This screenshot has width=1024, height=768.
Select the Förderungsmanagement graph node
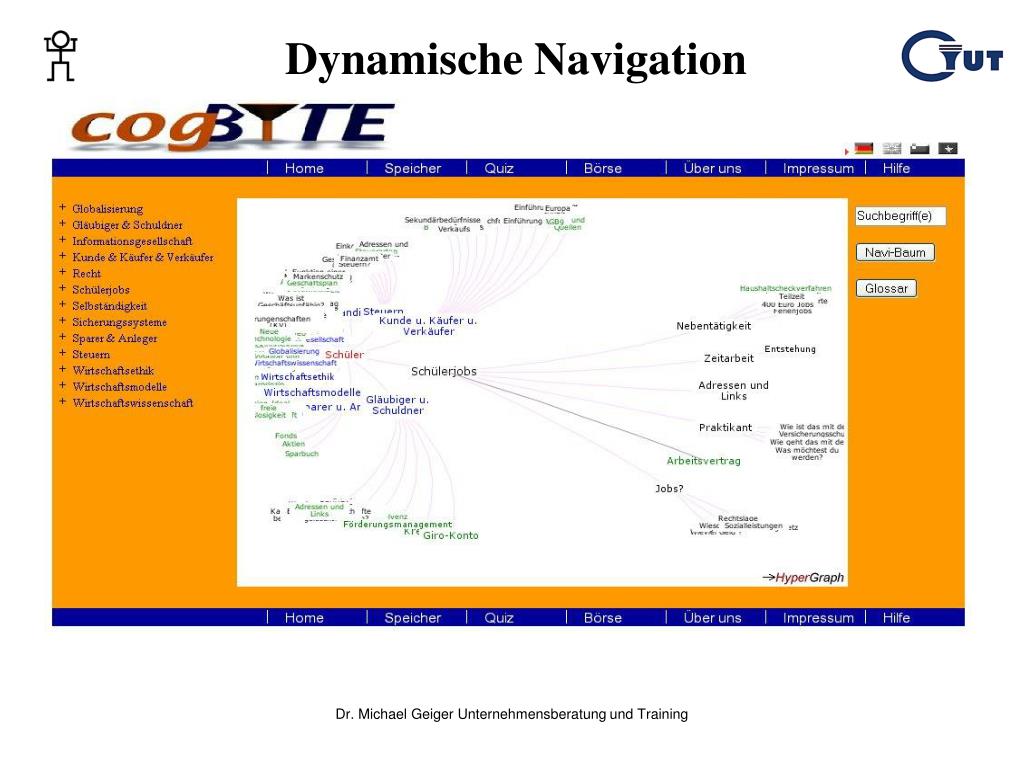tap(398, 524)
